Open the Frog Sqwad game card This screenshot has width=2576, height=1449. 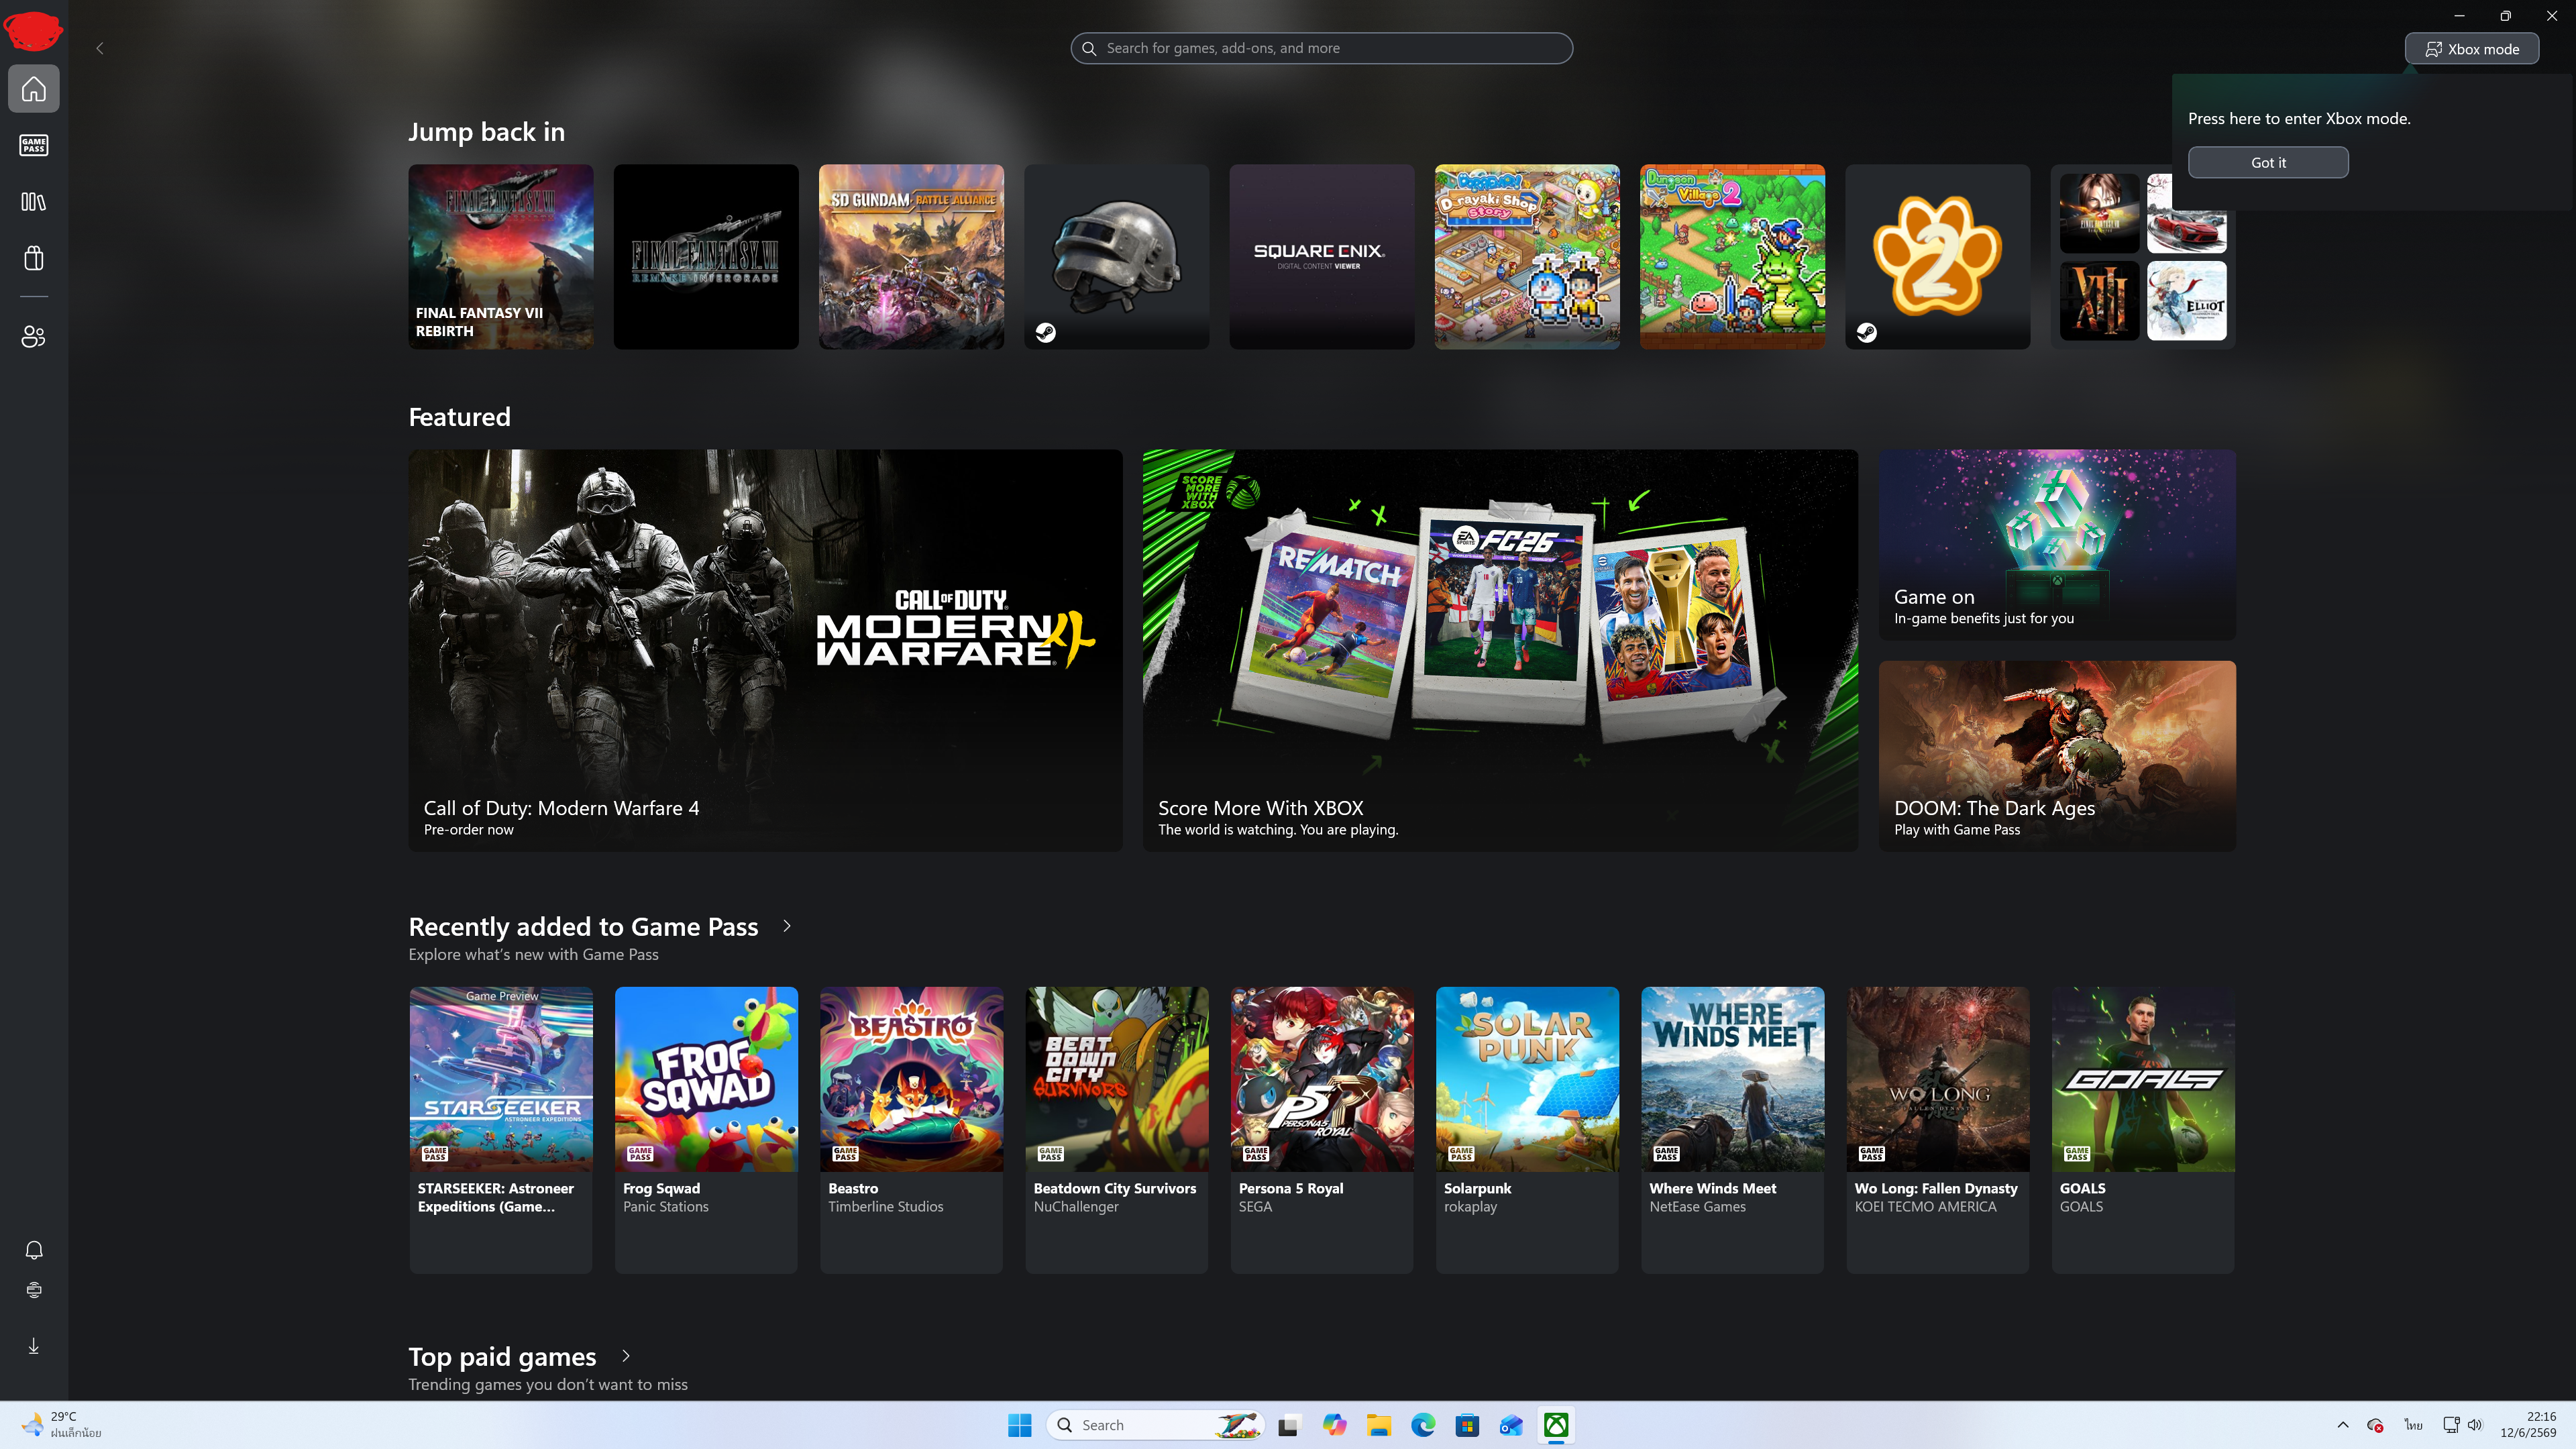click(706, 1130)
